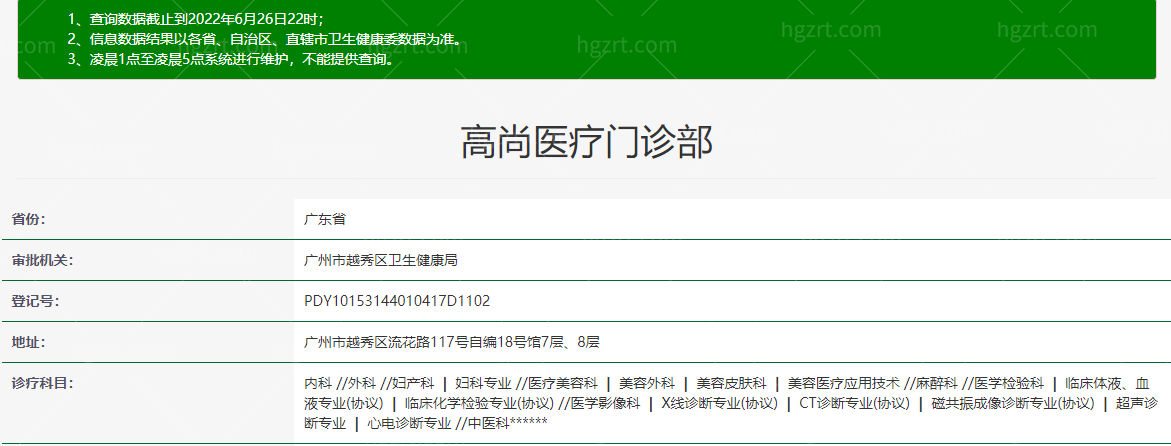1171x446 pixels.
Task: Click the notice line about 2022年6月26日22时
Action: coord(196,20)
